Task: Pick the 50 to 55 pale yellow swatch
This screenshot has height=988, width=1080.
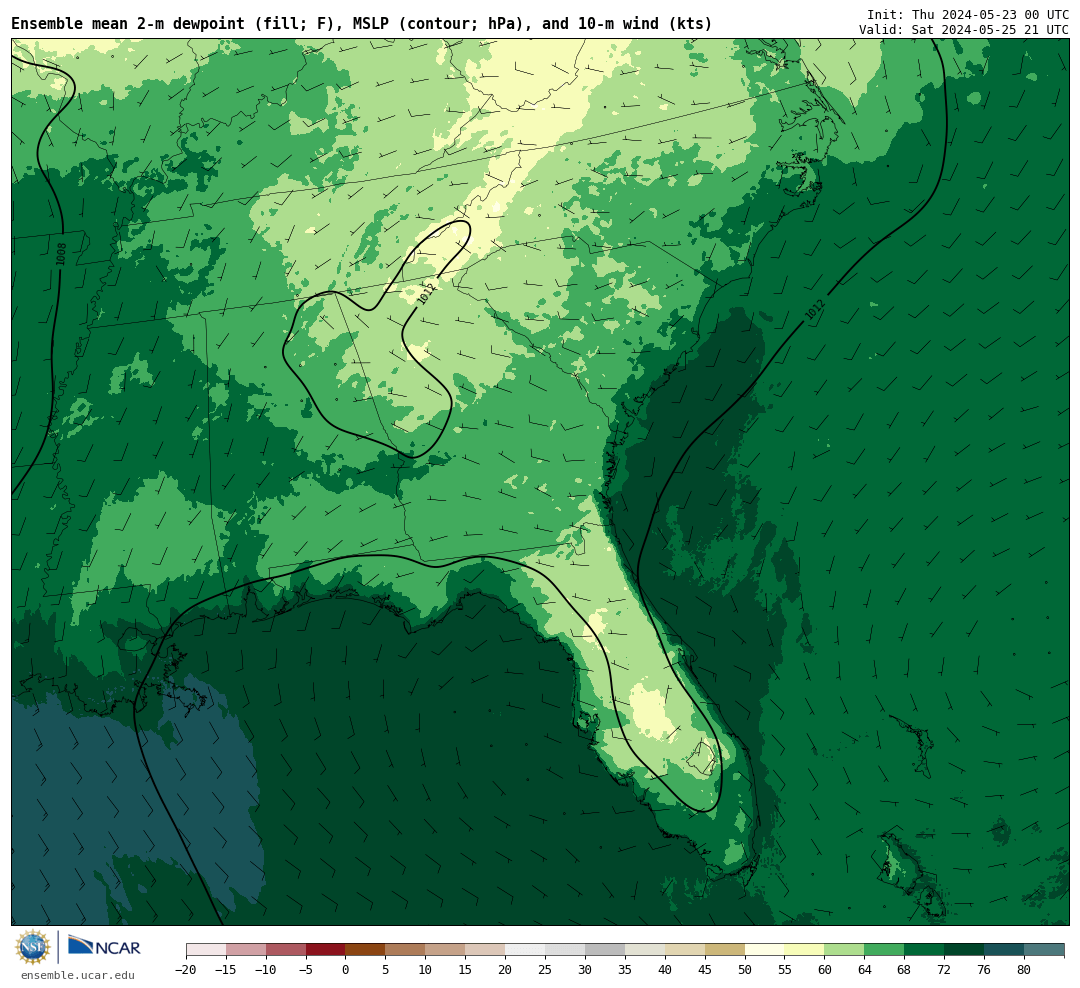Action: pos(765,950)
